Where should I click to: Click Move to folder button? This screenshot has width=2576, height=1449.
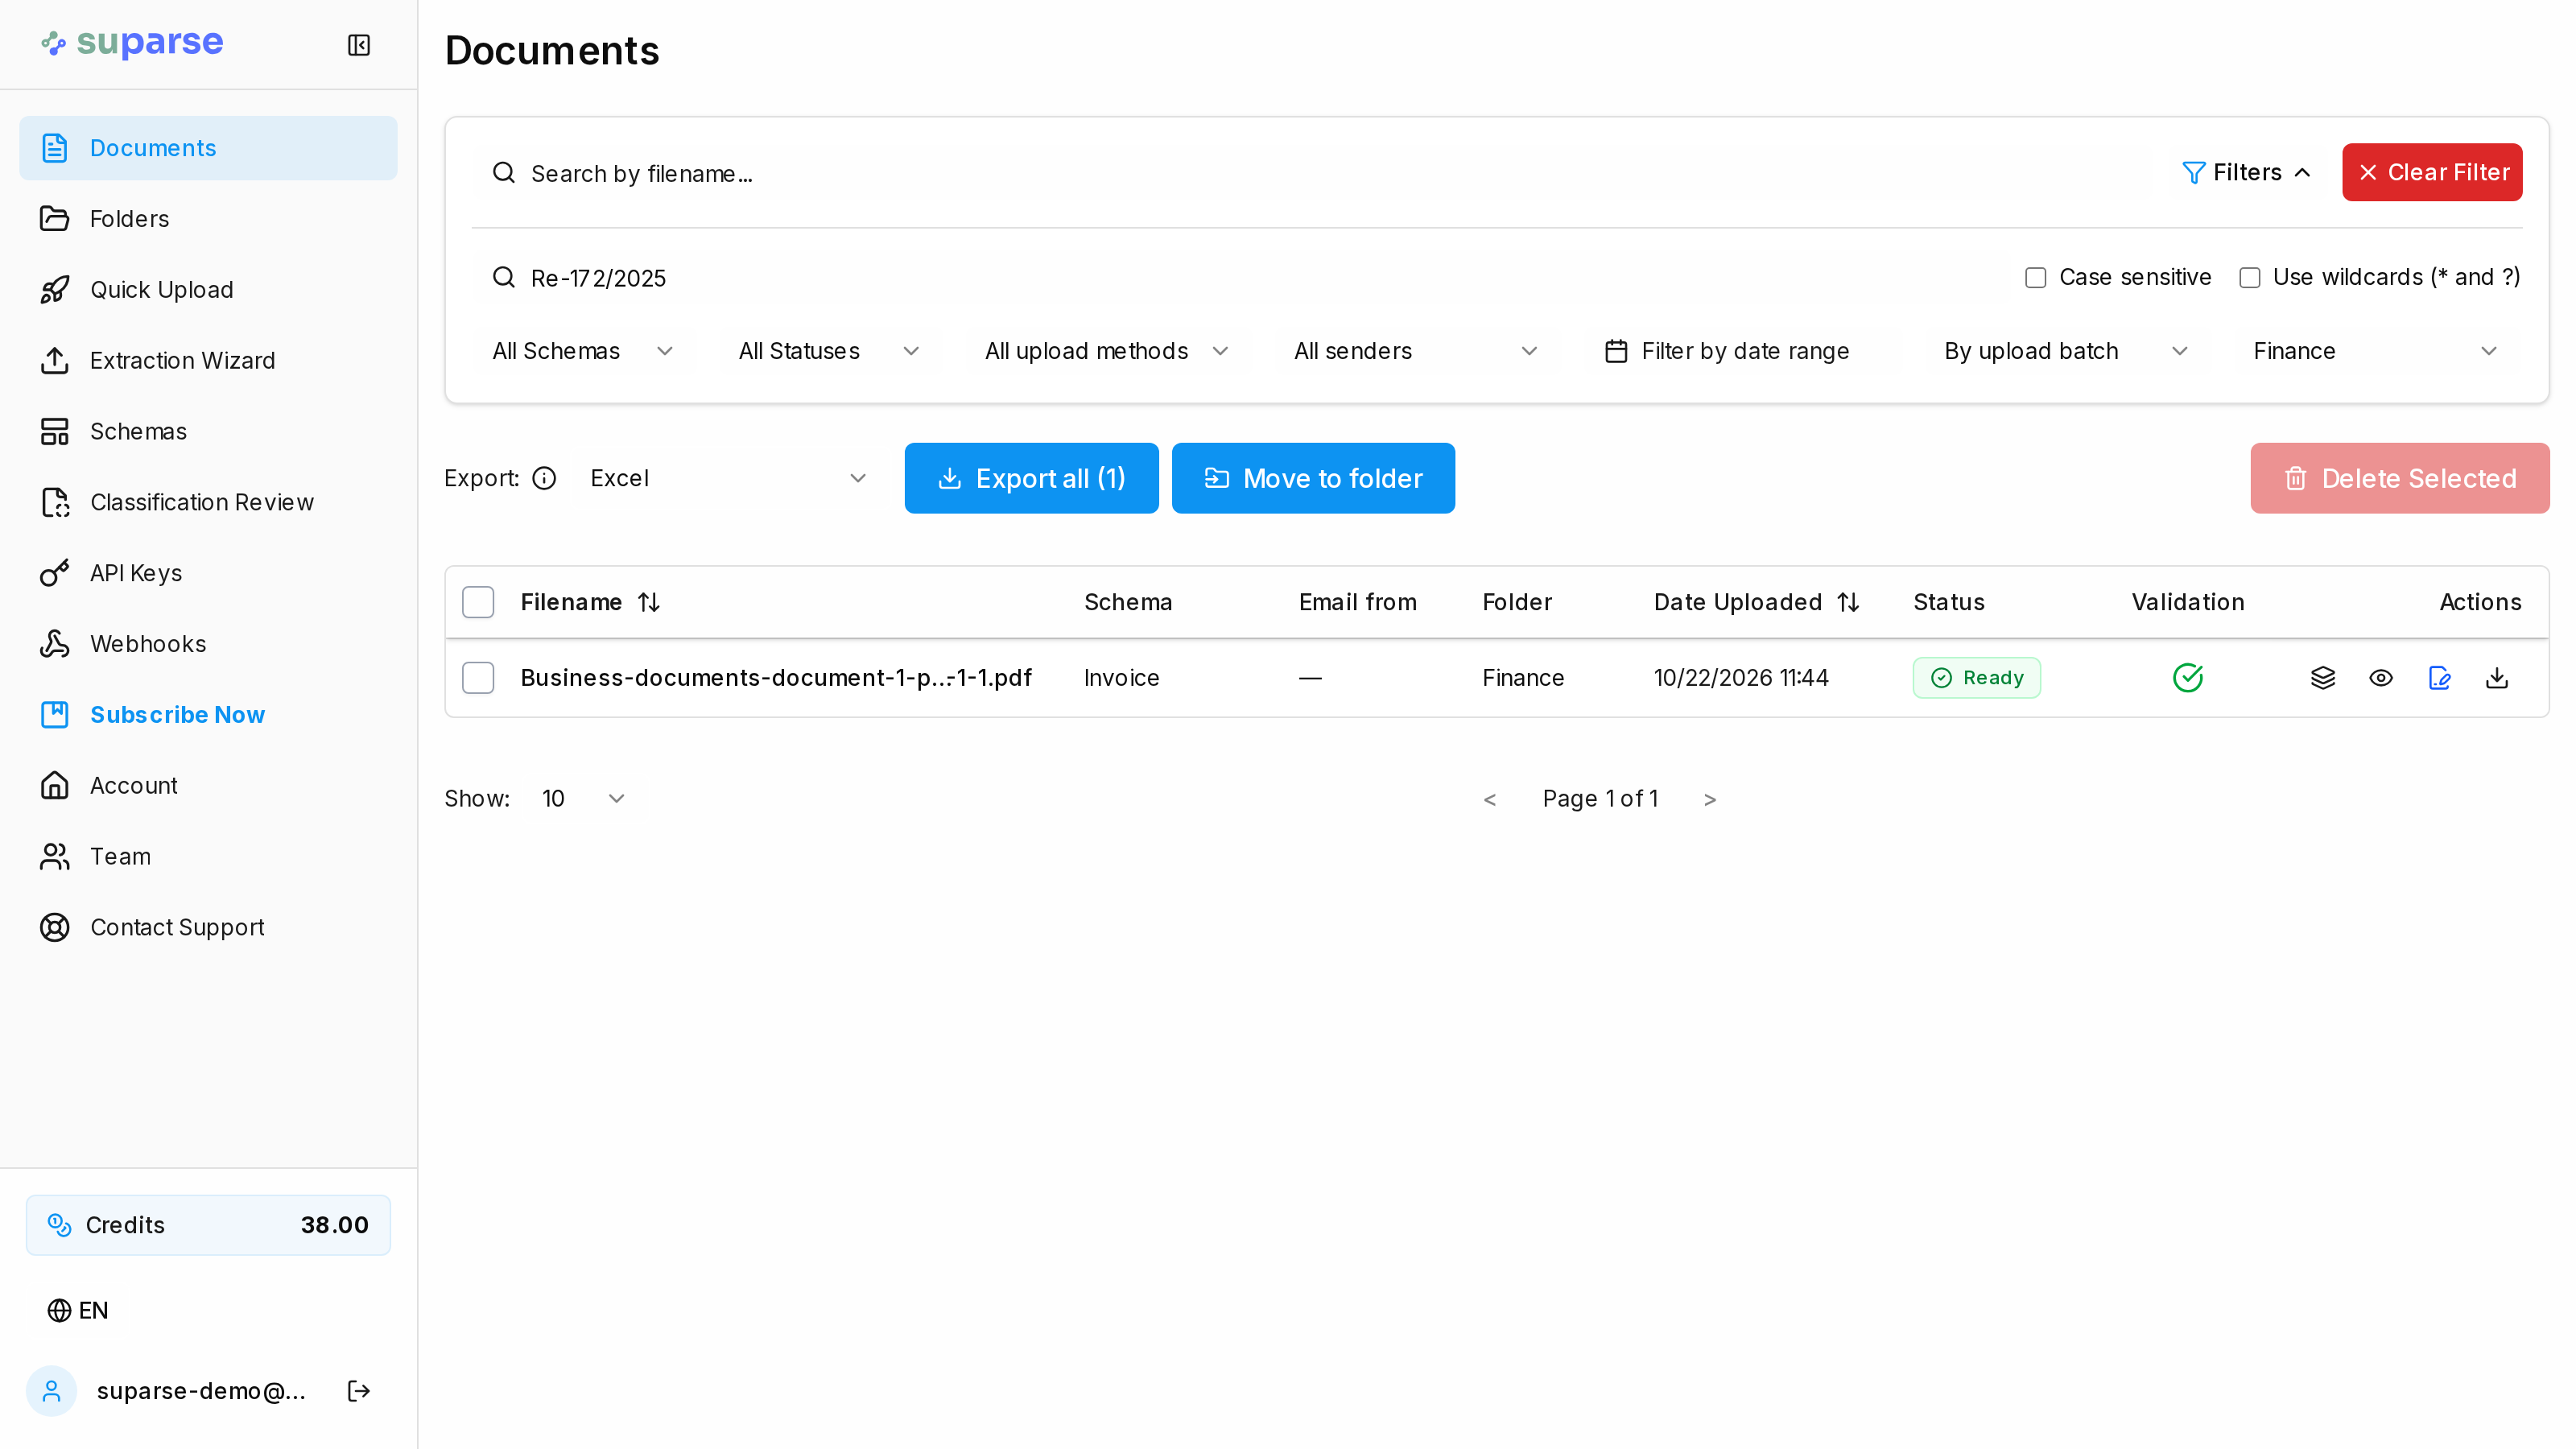click(x=1313, y=478)
